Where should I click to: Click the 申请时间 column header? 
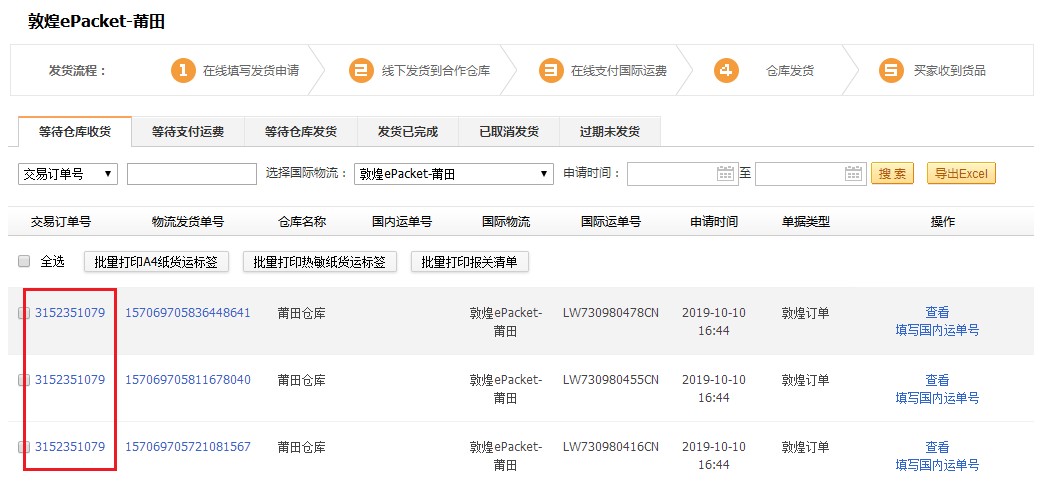(x=714, y=222)
